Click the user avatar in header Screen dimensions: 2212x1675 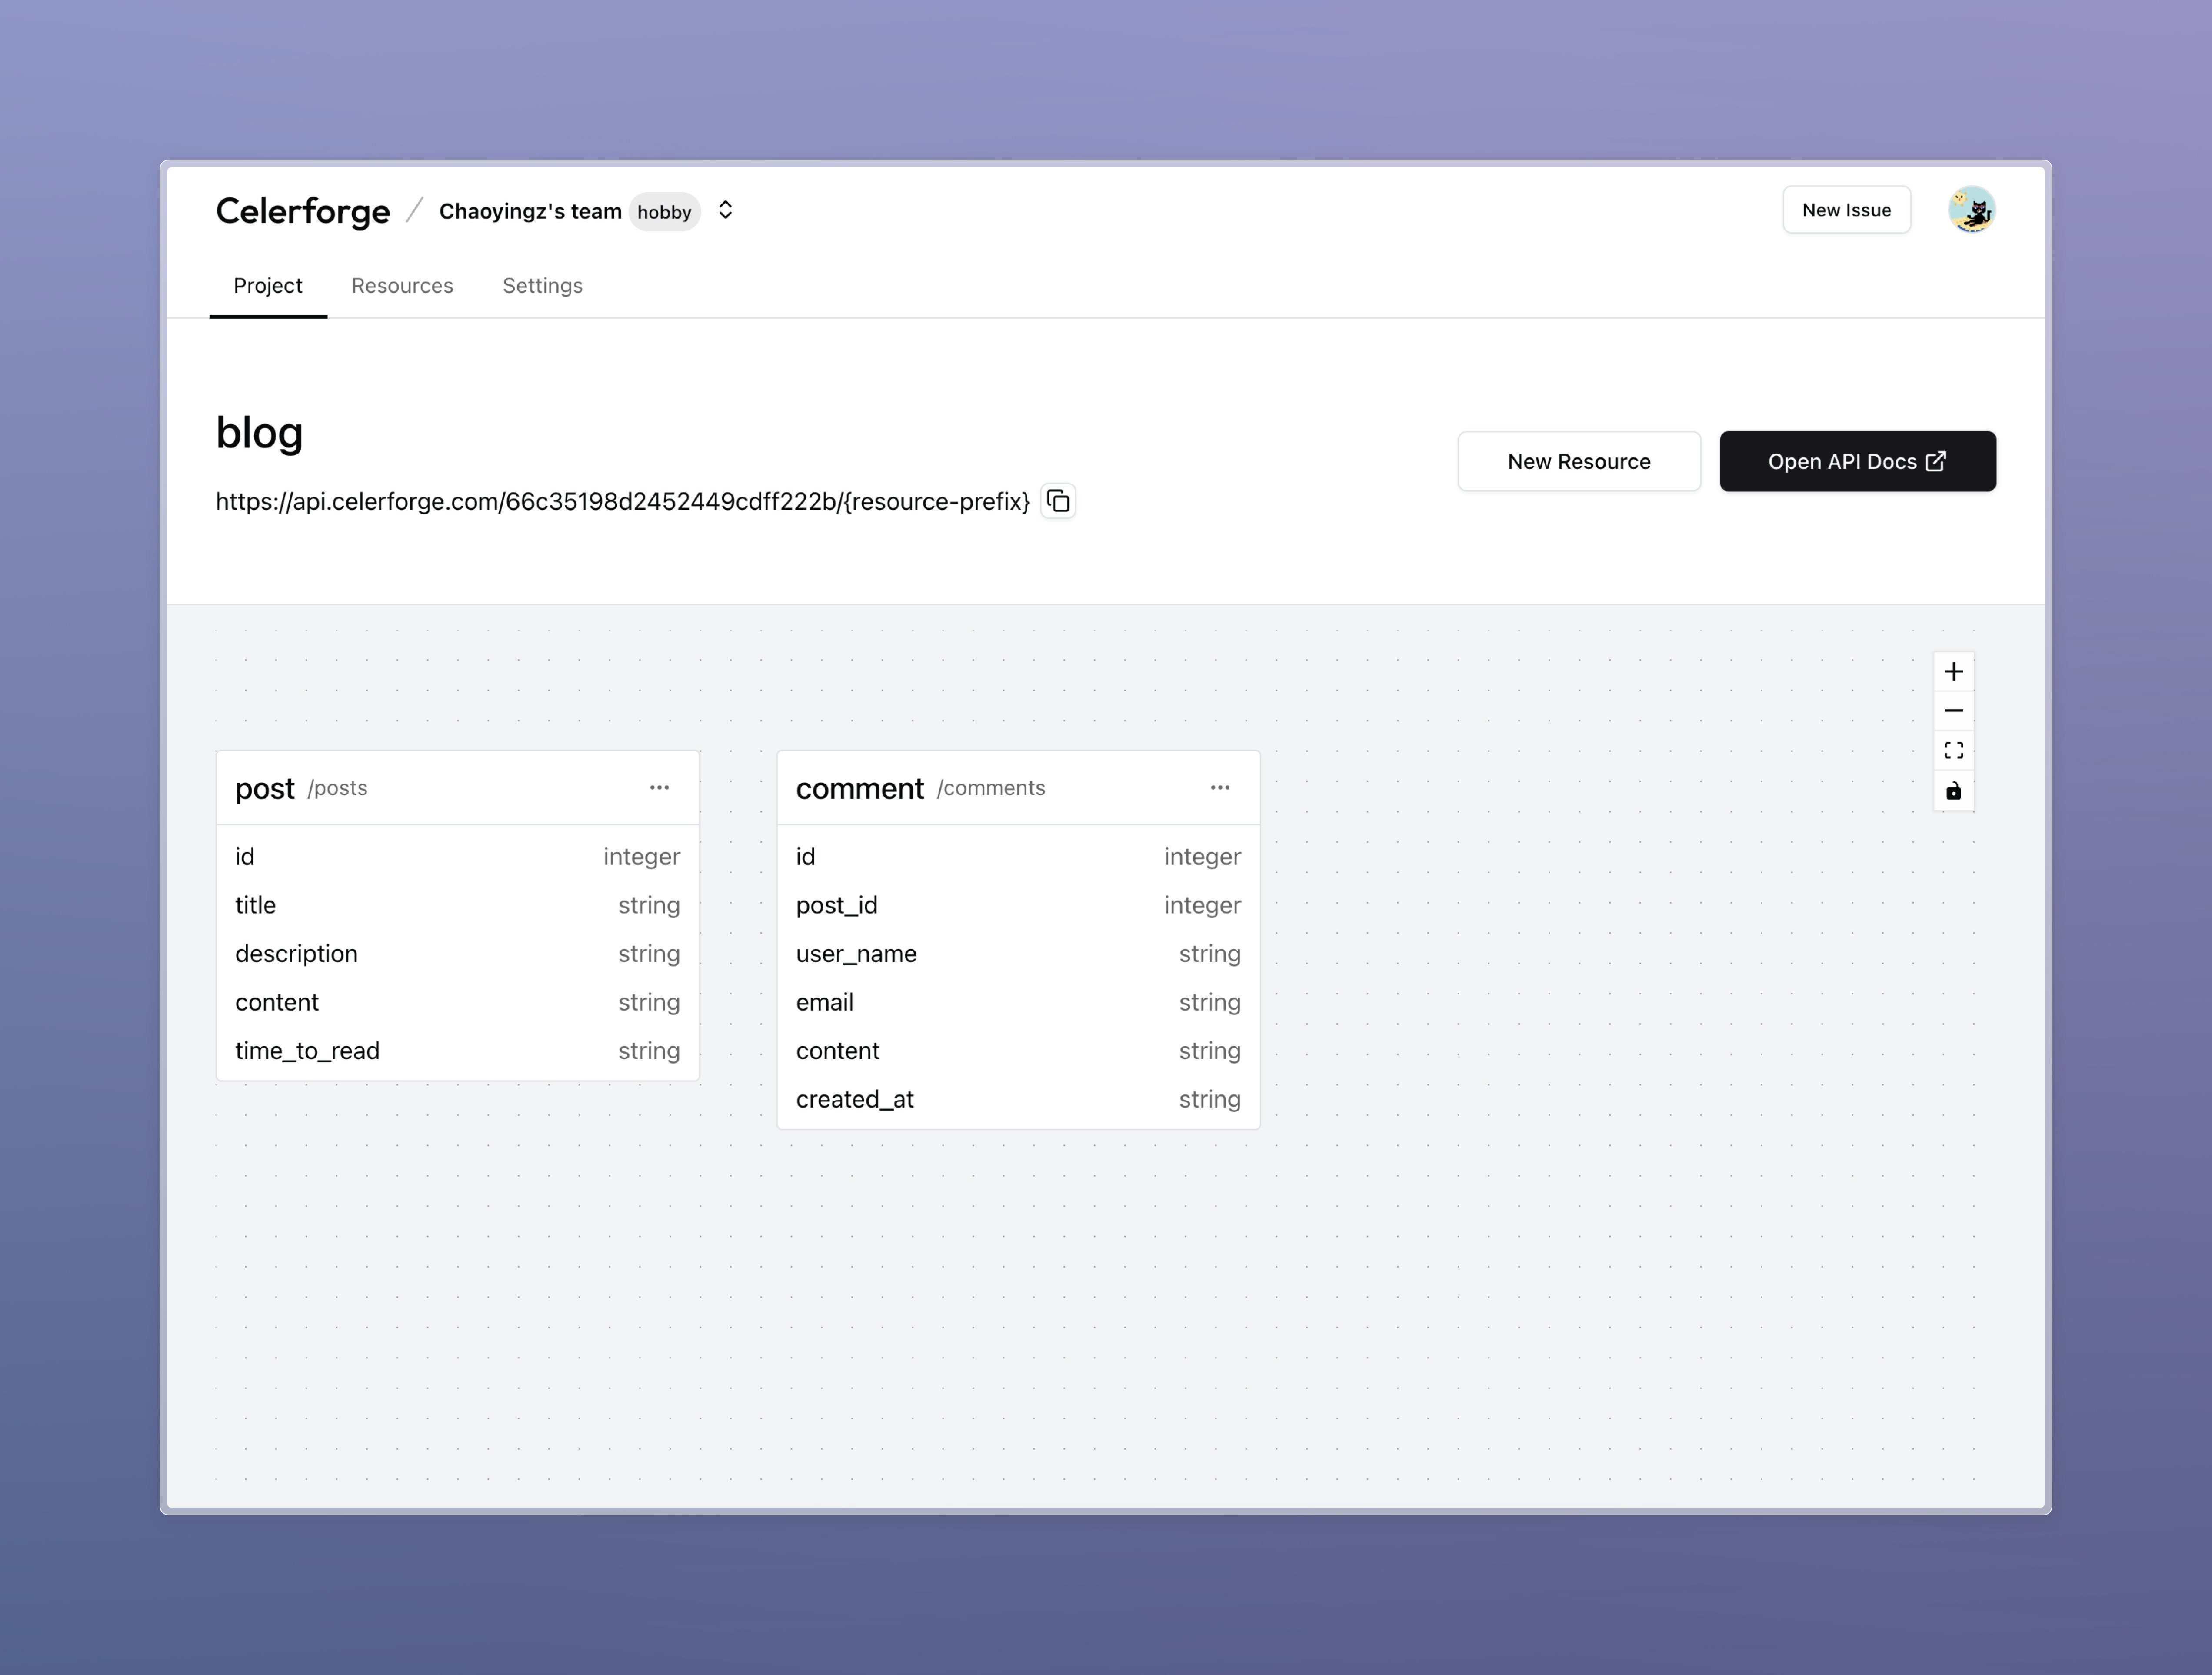(1971, 210)
